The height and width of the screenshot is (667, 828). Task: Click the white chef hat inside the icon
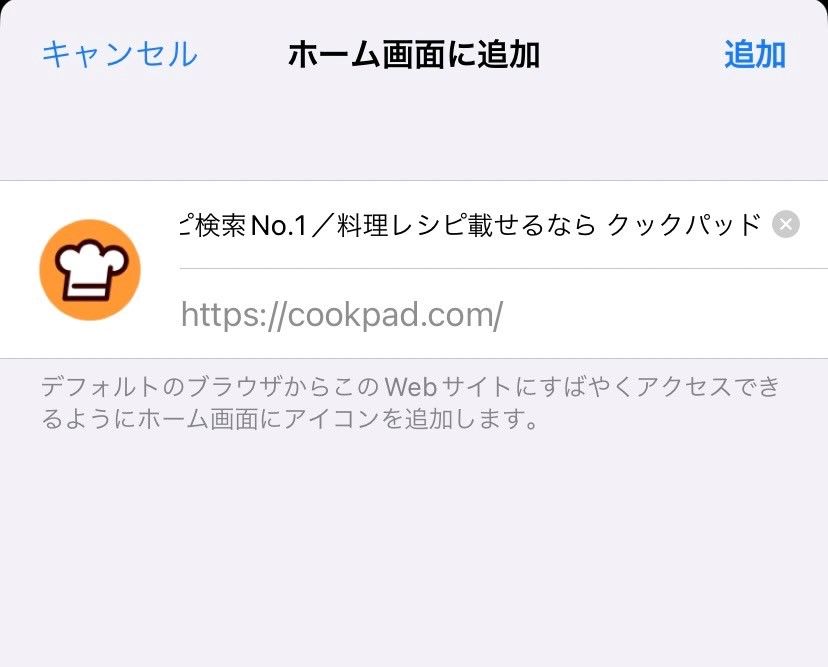tap(91, 268)
